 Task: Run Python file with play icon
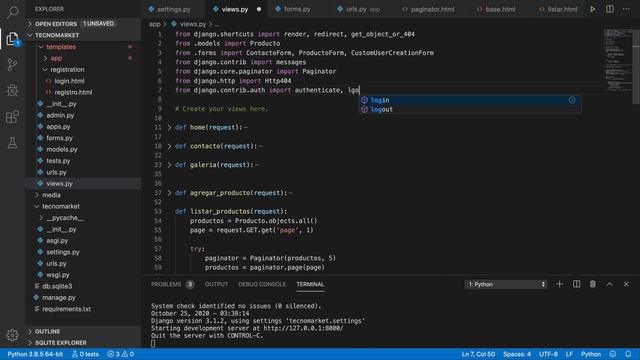593,9
